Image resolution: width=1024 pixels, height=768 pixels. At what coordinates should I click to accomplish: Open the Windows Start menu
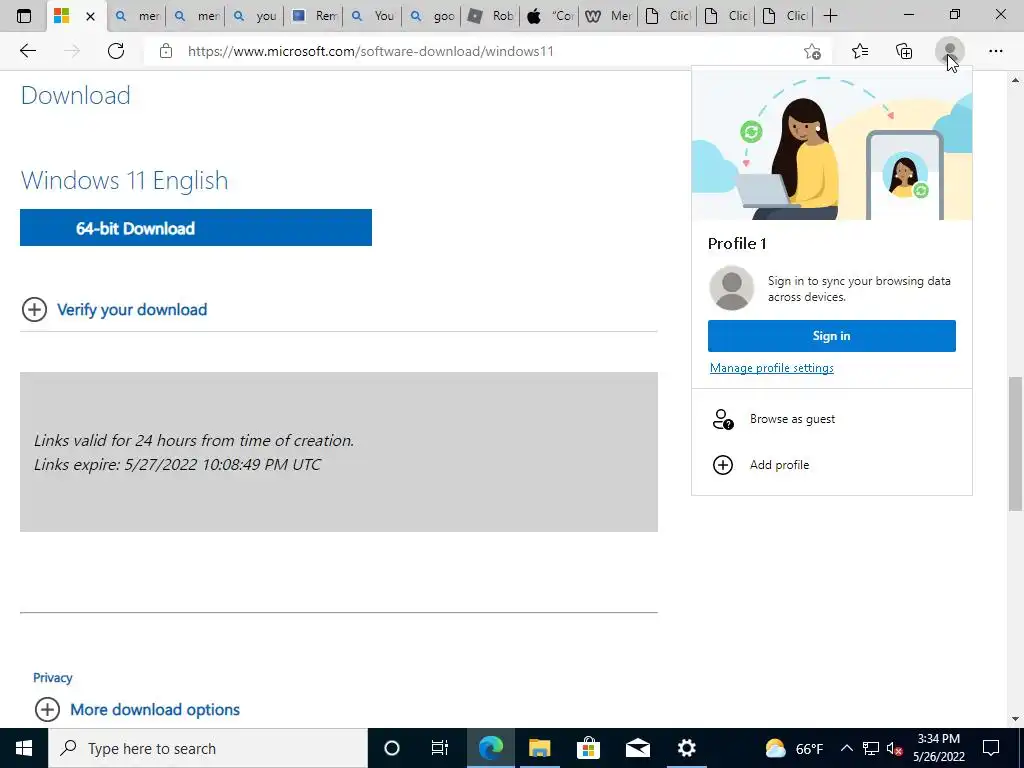[x=24, y=748]
